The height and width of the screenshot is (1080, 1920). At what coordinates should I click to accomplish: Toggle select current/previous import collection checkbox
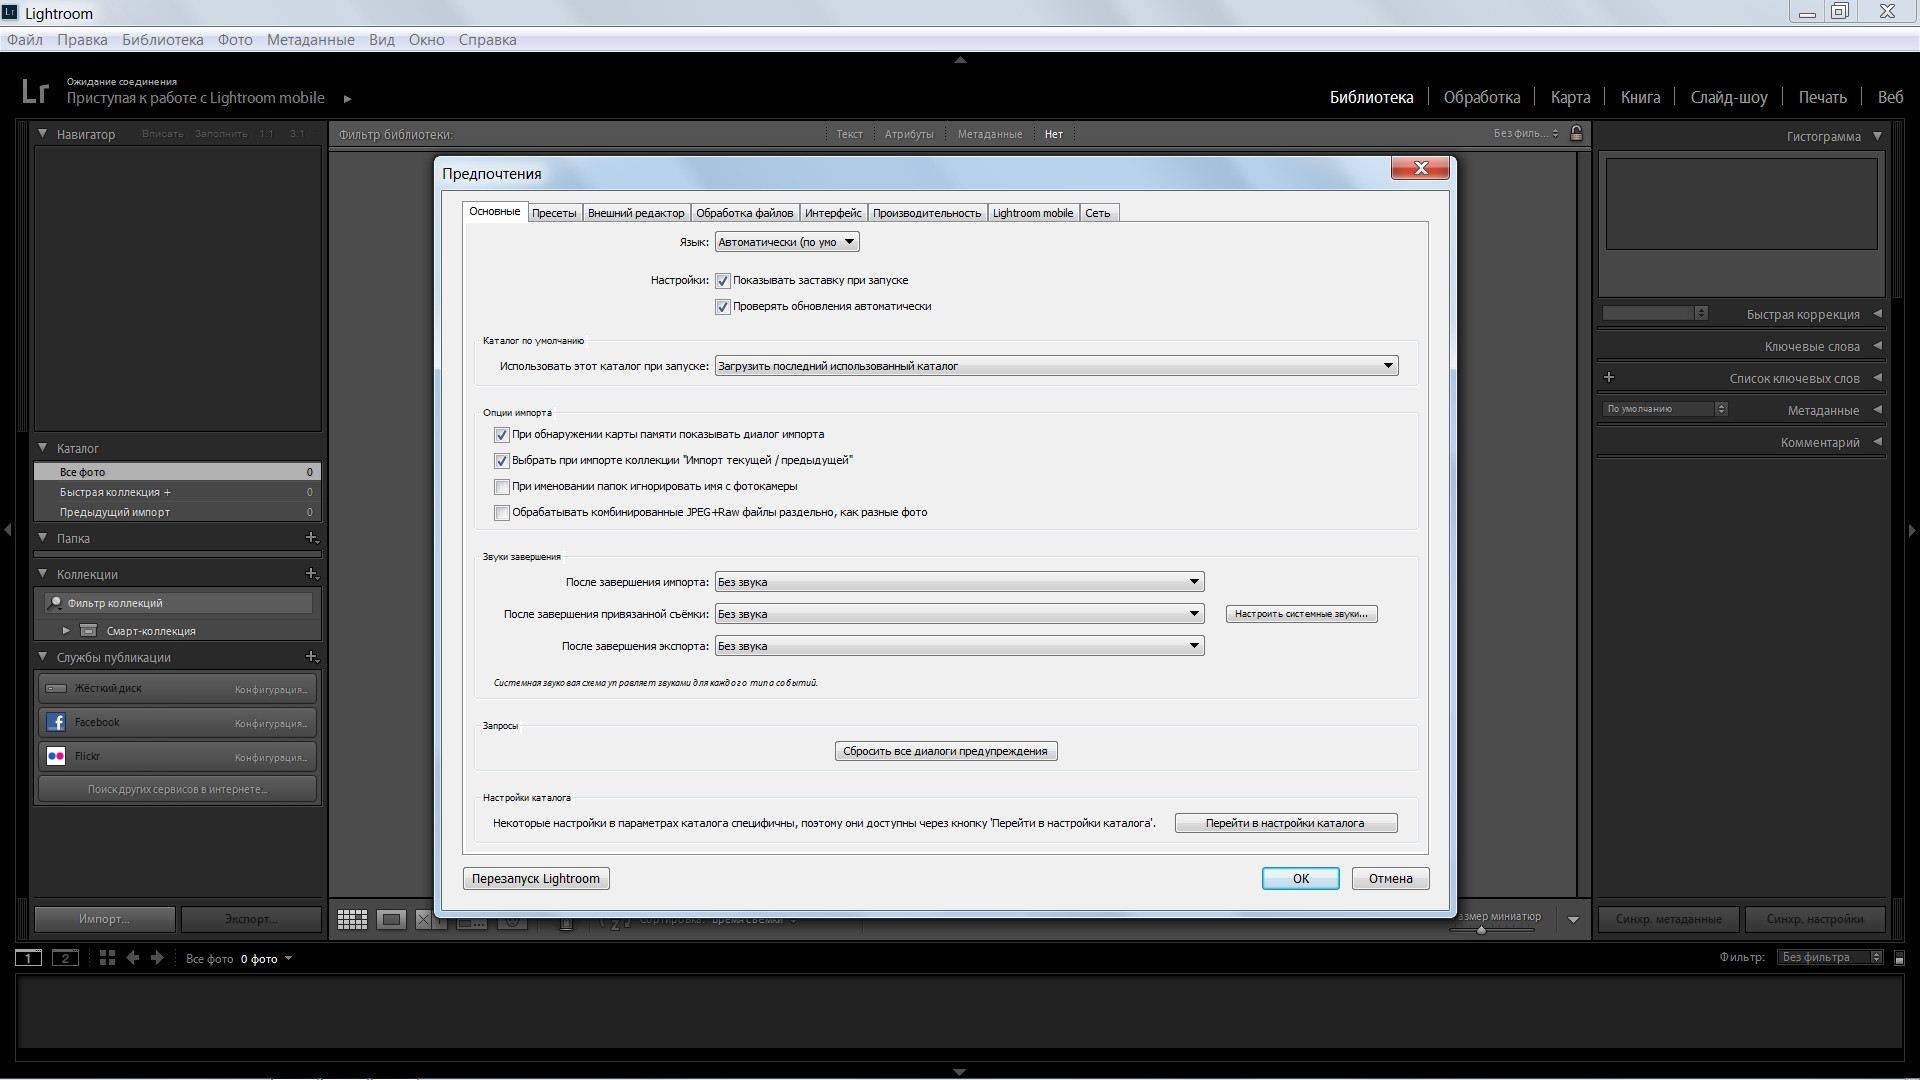[x=502, y=461]
